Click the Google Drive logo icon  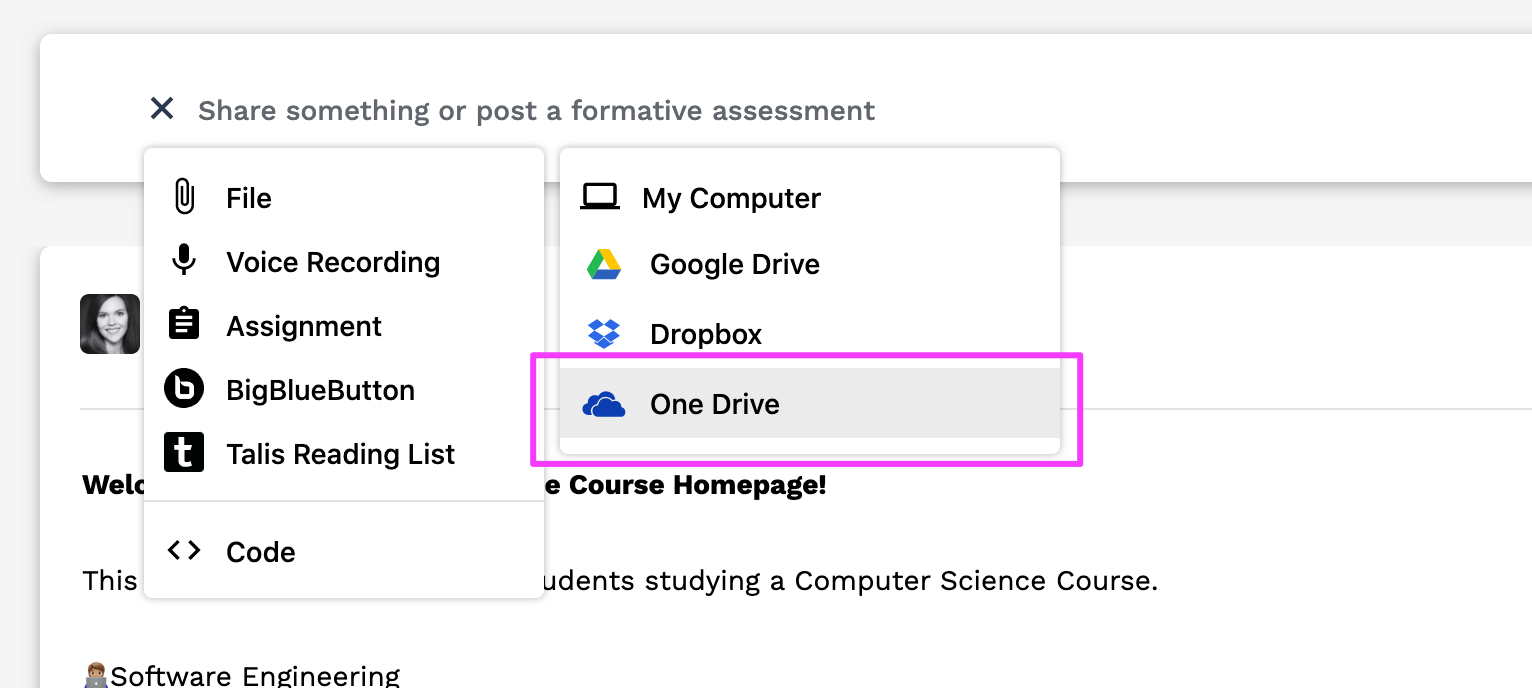click(604, 265)
